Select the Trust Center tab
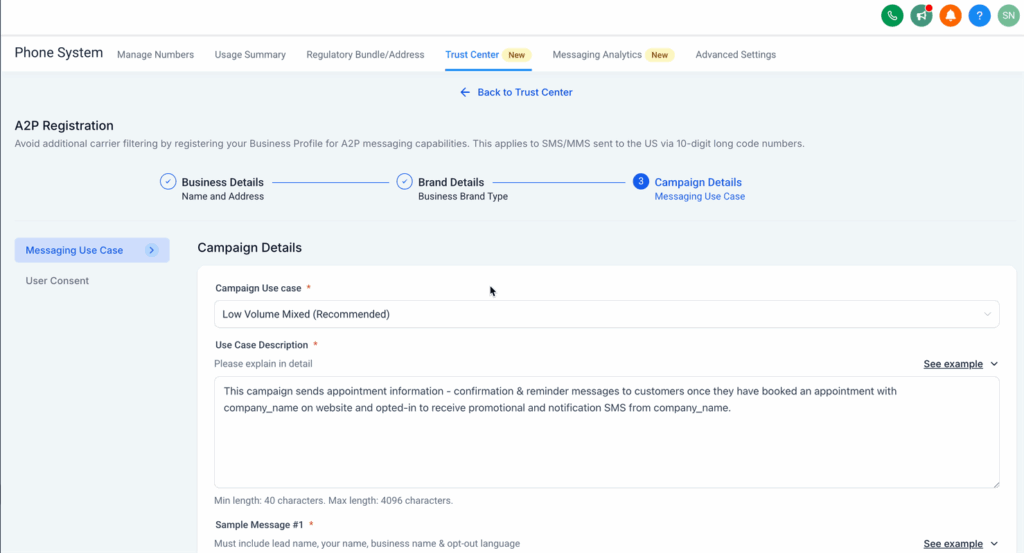The width and height of the screenshot is (1024, 553). pyautogui.click(x=472, y=55)
